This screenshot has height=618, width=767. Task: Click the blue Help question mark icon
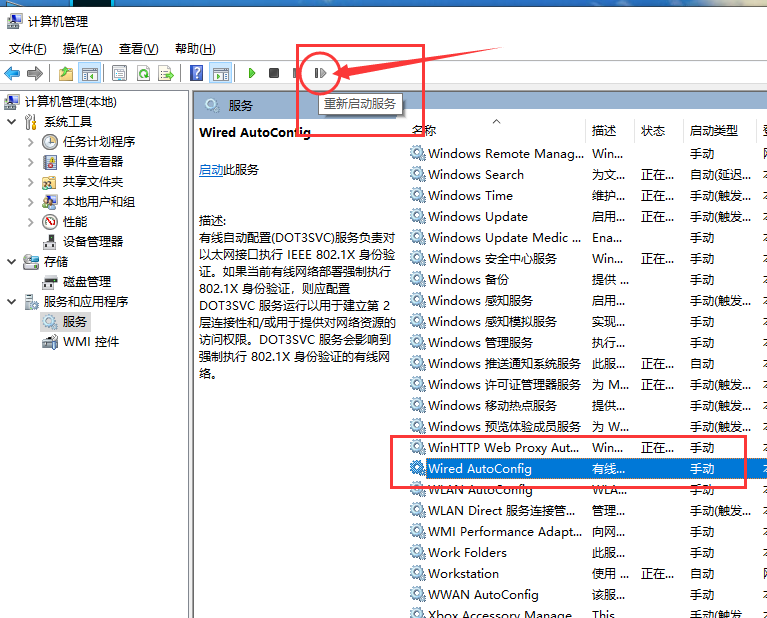[197, 73]
